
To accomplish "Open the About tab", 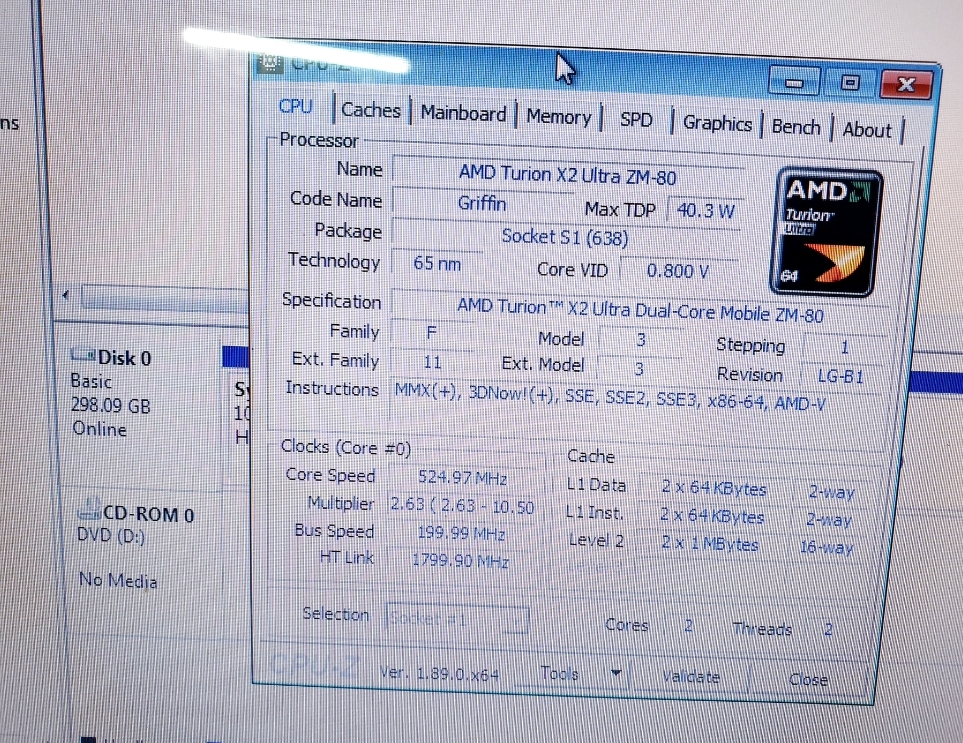I will tap(866, 130).
